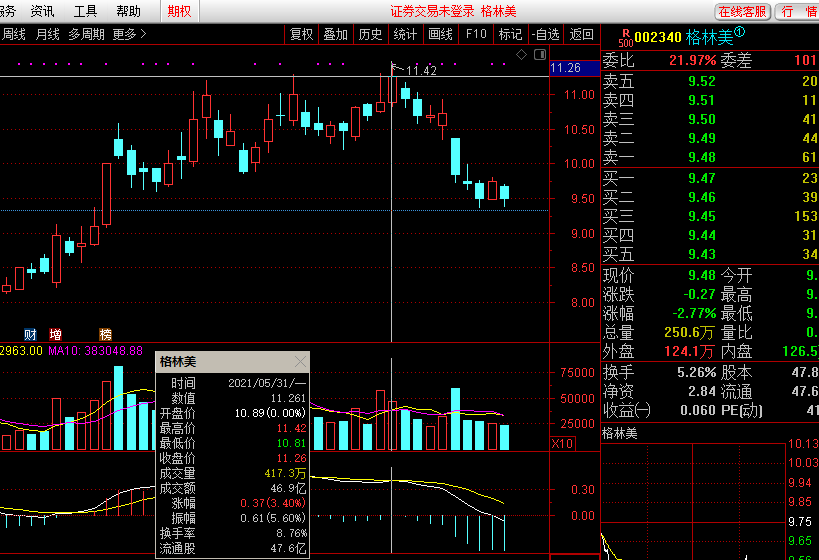Viewport: 819px width, 560px height.
Task: Click the popup 收盘价 value 11.26
Action: click(x=291, y=458)
